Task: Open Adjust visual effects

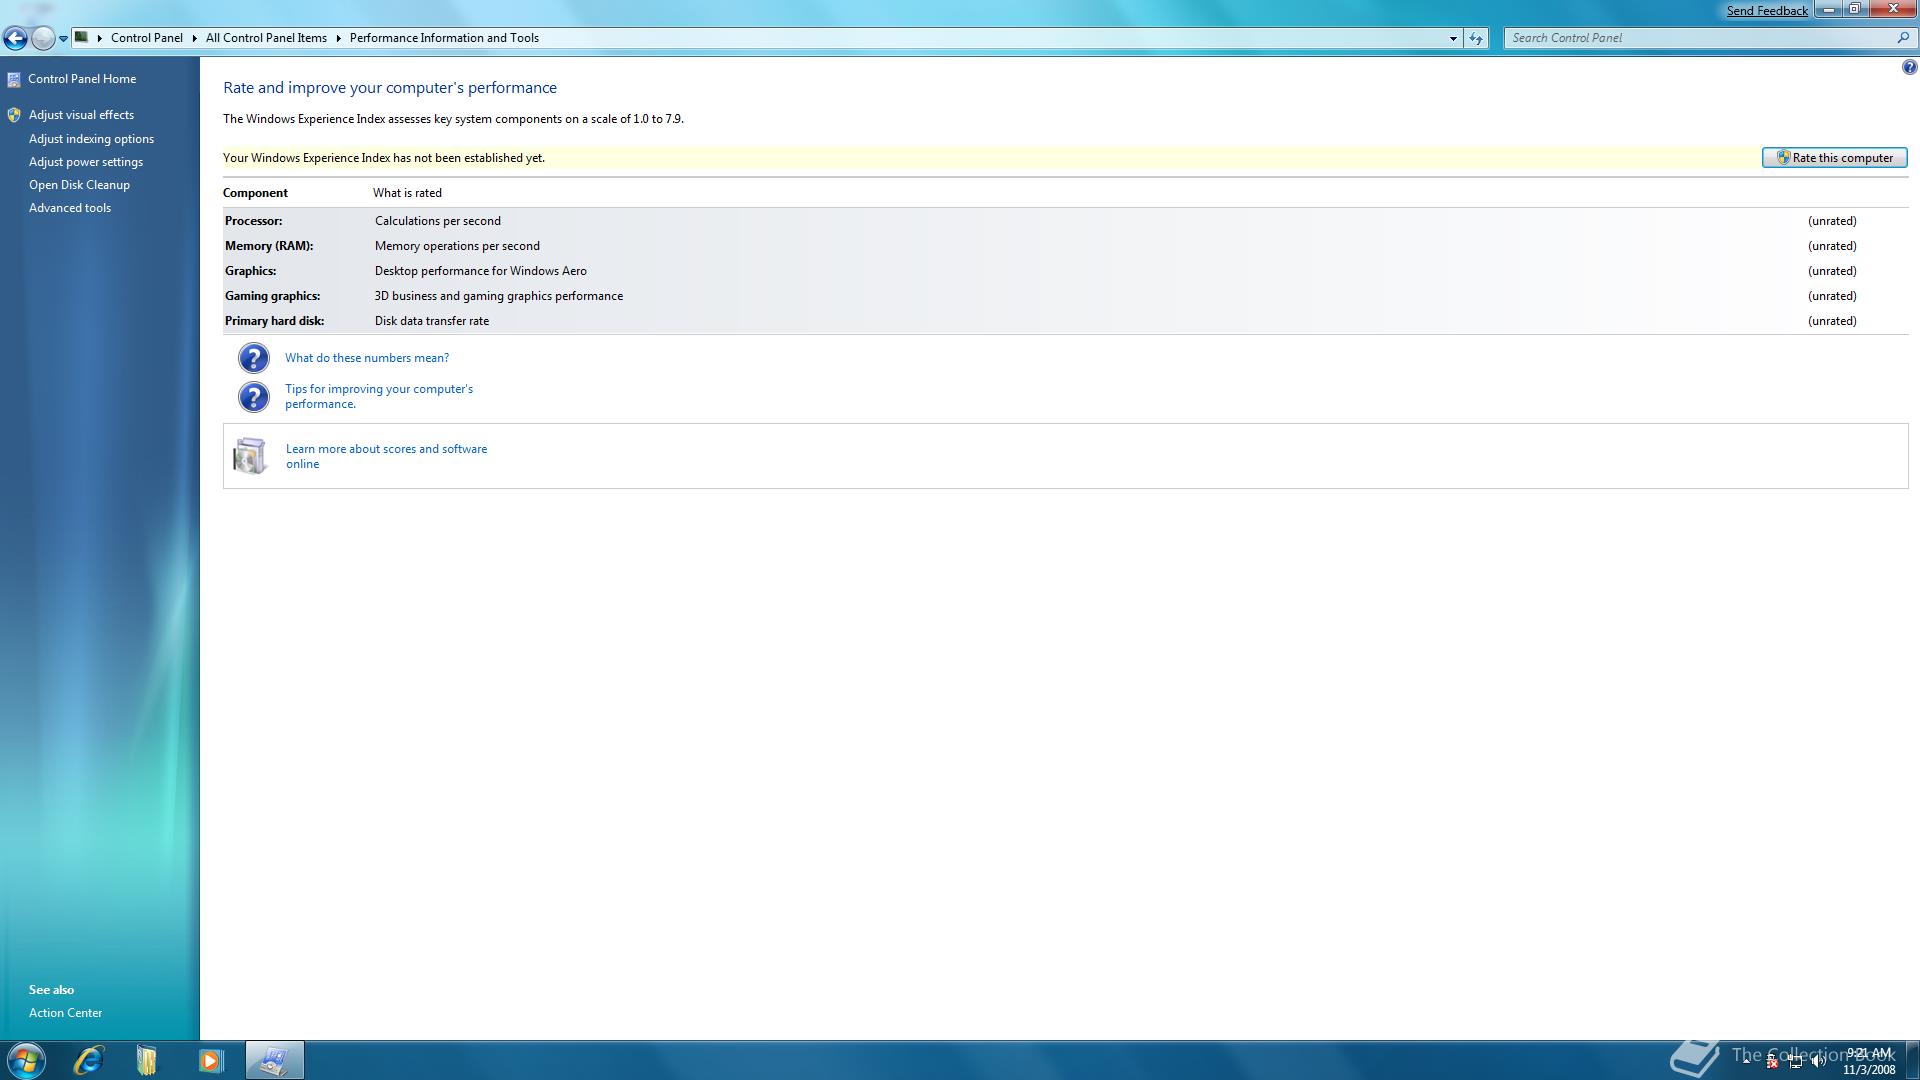Action: tap(81, 115)
